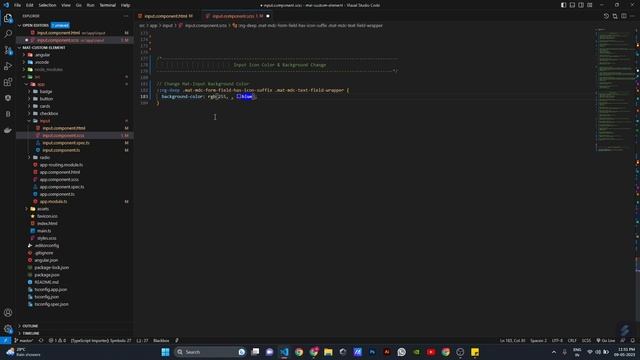
Task: Expand the badge folder
Action: pos(46,91)
